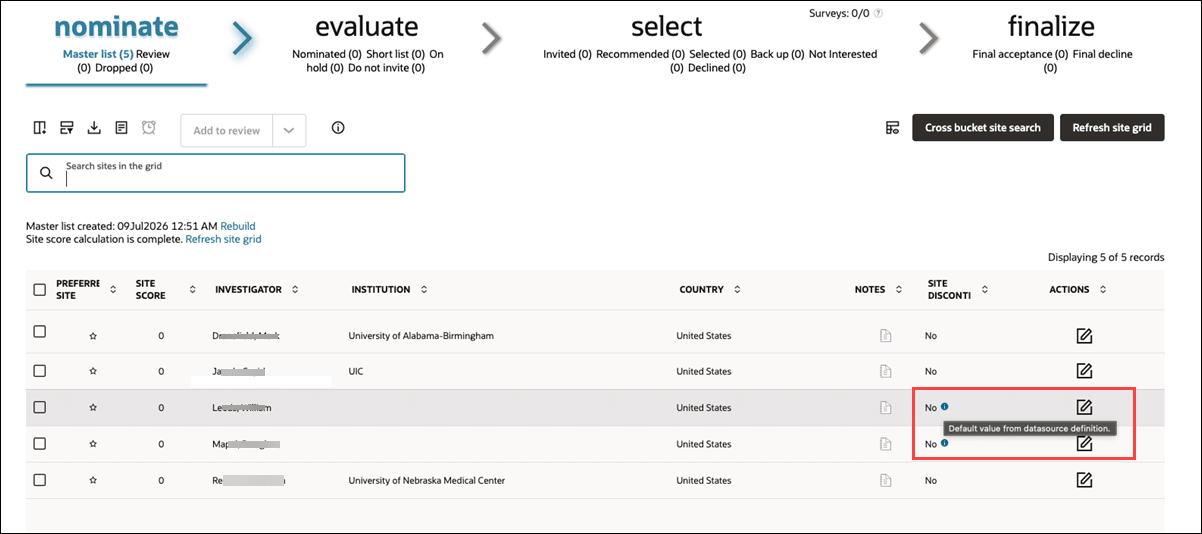
Task: Star the University of Alabama-Birmingham site as preferred
Action: [93, 335]
